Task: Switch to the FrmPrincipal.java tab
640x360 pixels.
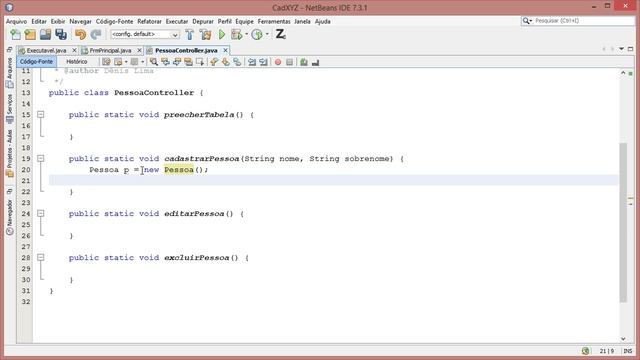Action: (x=110, y=50)
